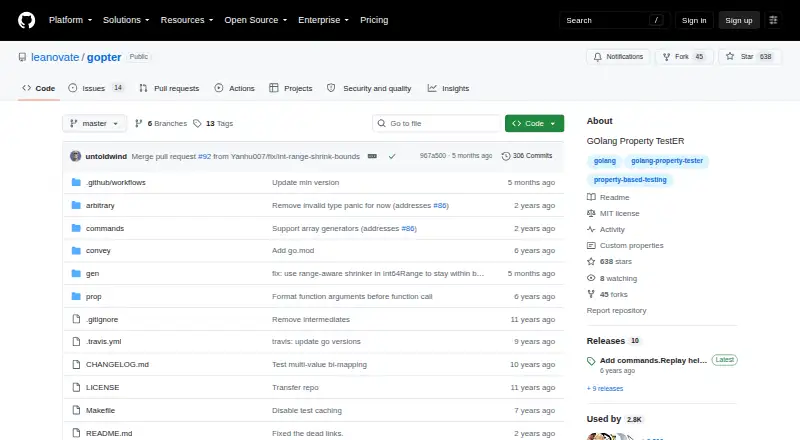Click the Sign in button
Viewport: 800px width, 440px height.
[694, 20]
